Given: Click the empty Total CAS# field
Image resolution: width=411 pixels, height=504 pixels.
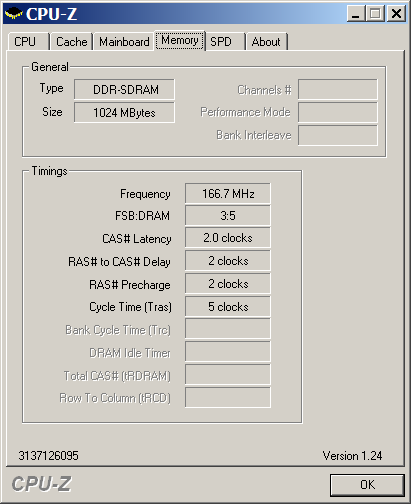Looking at the screenshot, I should point(228,375).
